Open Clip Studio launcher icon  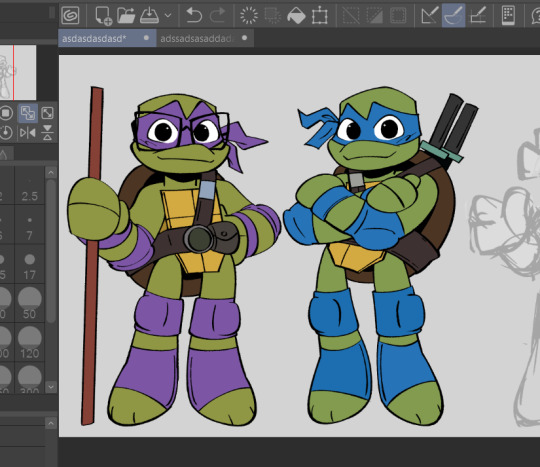pyautogui.click(x=70, y=15)
